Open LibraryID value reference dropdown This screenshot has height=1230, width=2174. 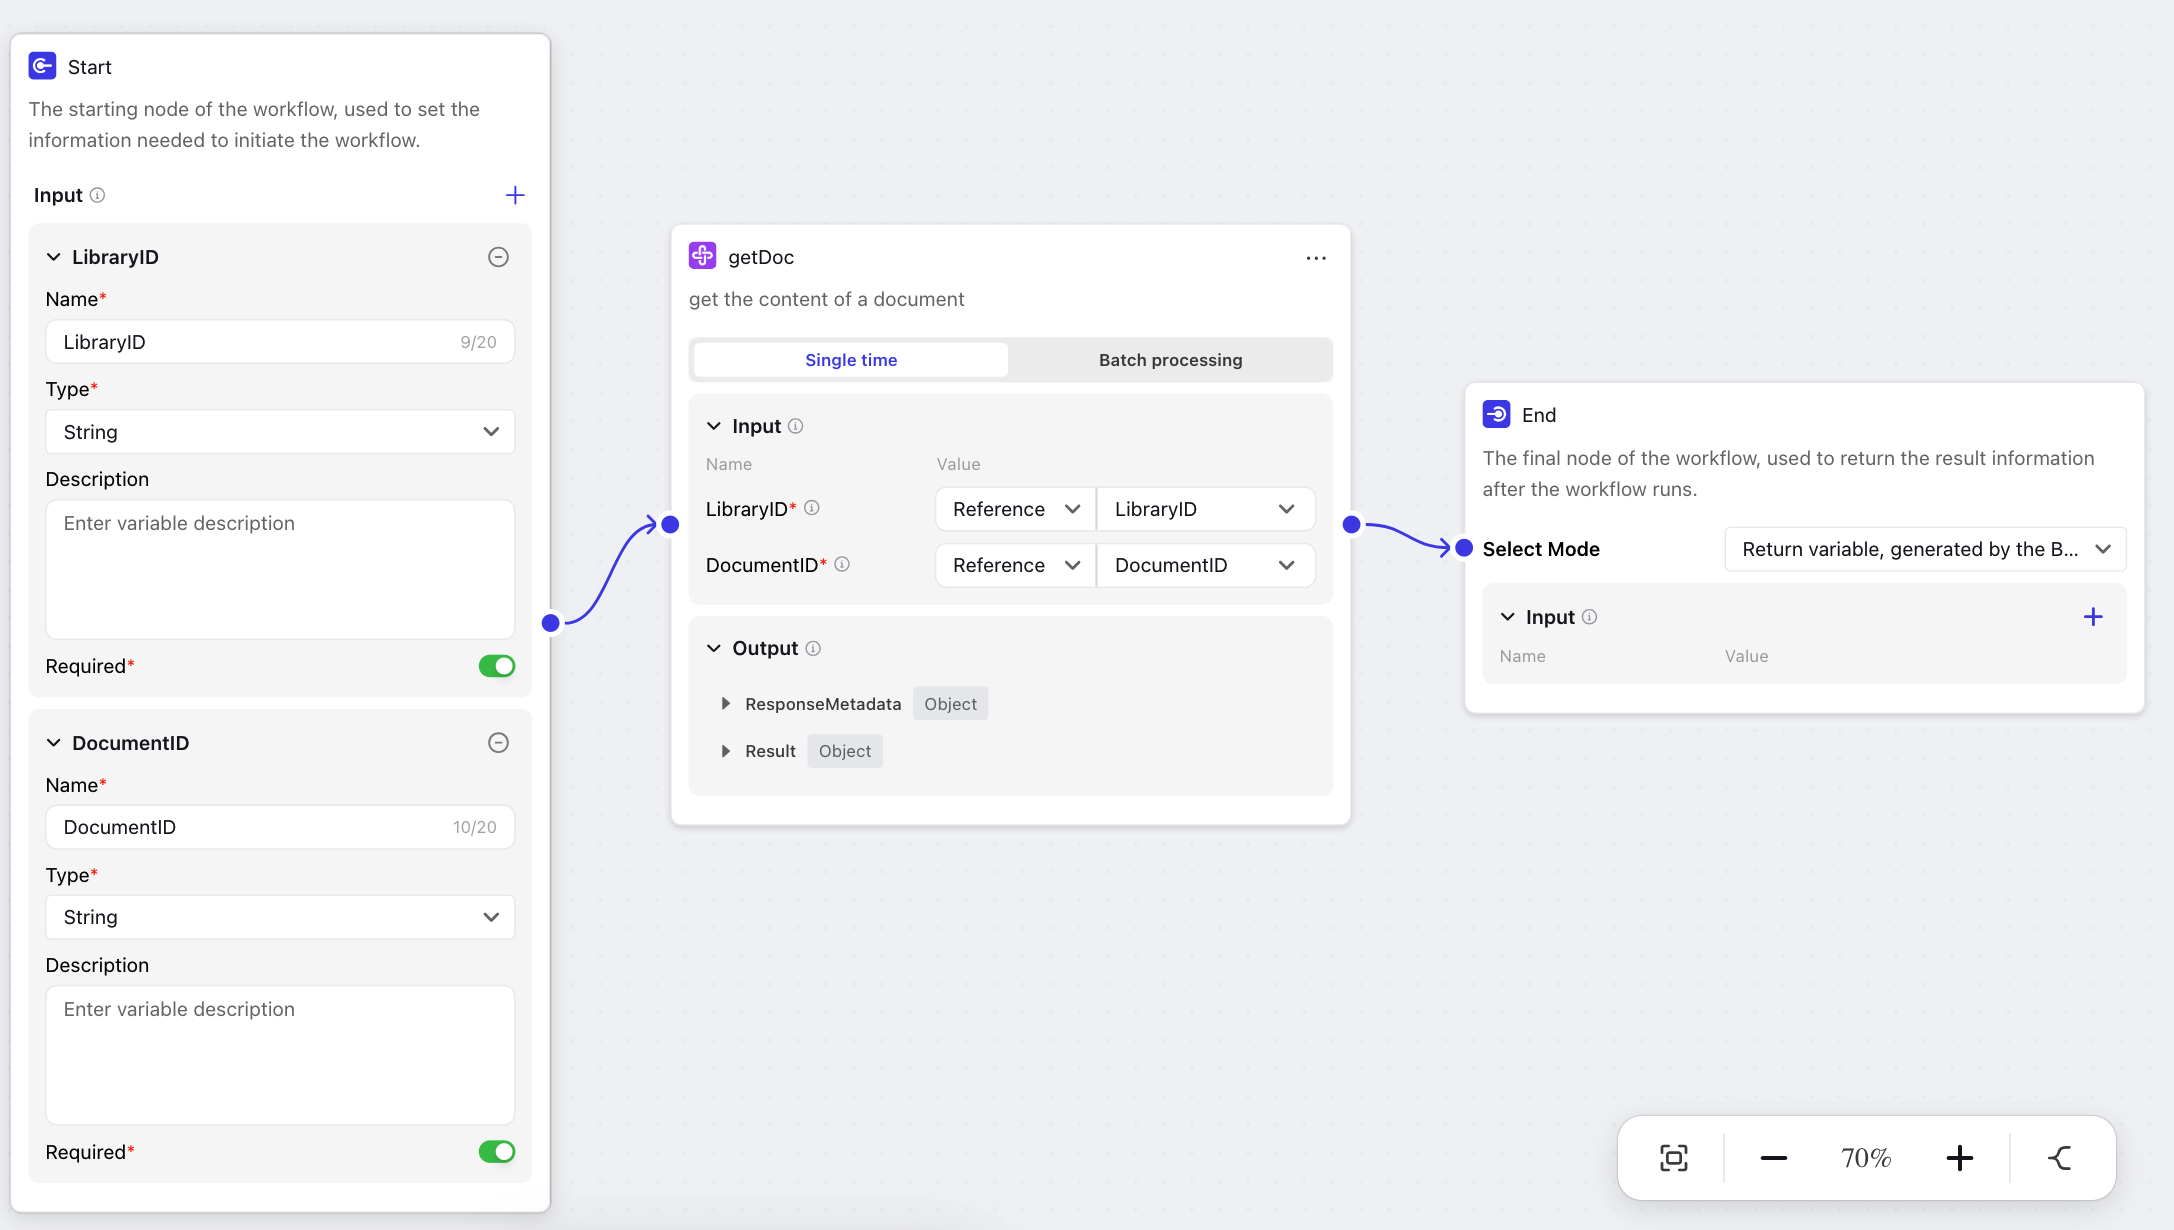point(1205,509)
